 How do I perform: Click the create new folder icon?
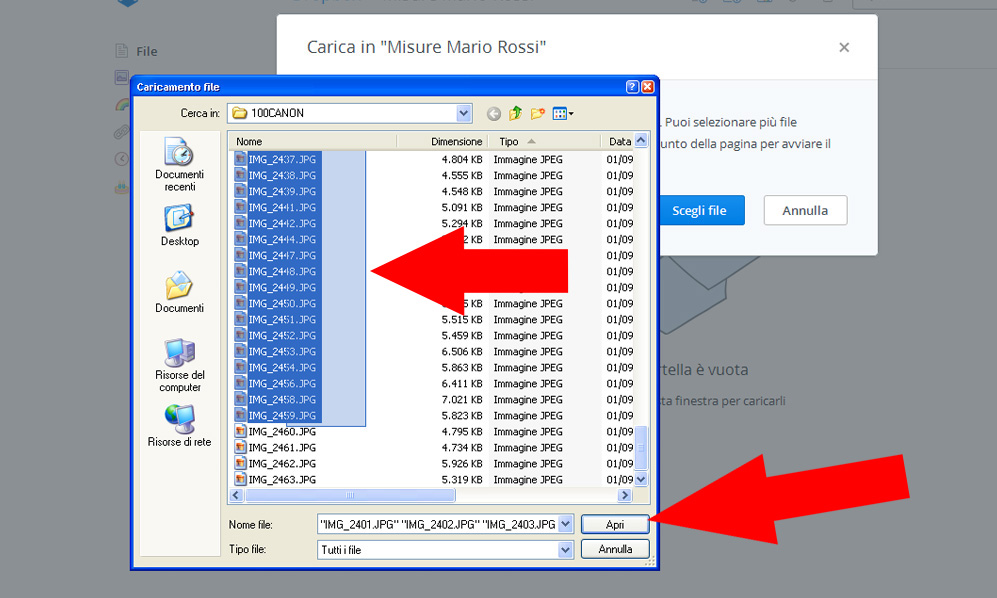(x=538, y=113)
